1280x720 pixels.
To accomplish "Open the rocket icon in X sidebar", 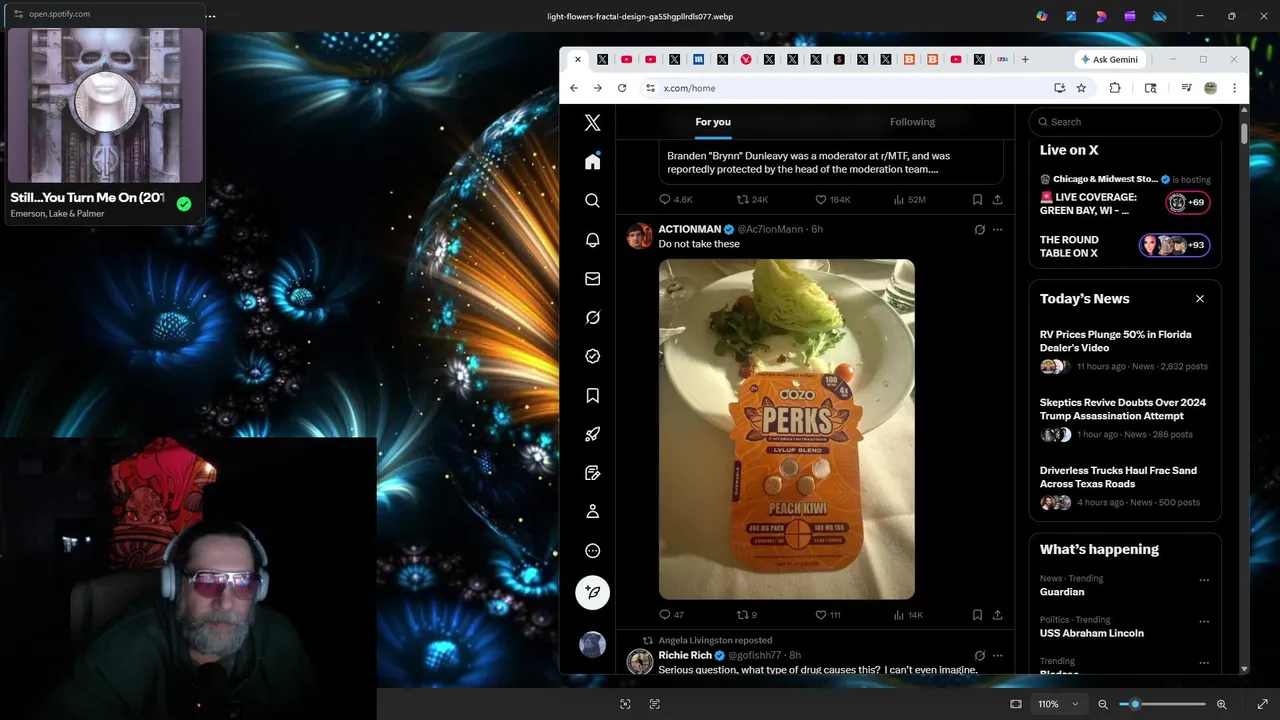I will [x=592, y=434].
